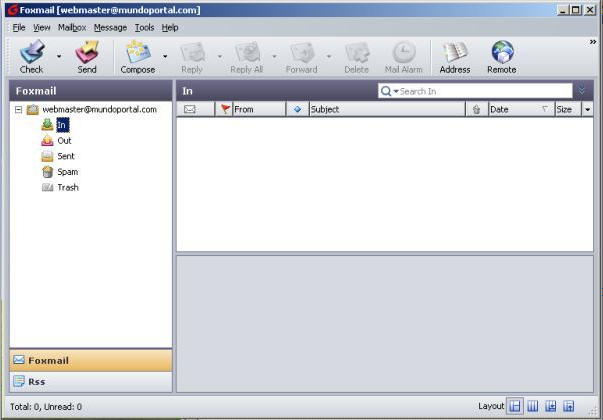Open the File menu
The image size is (603, 420).
click(19, 28)
